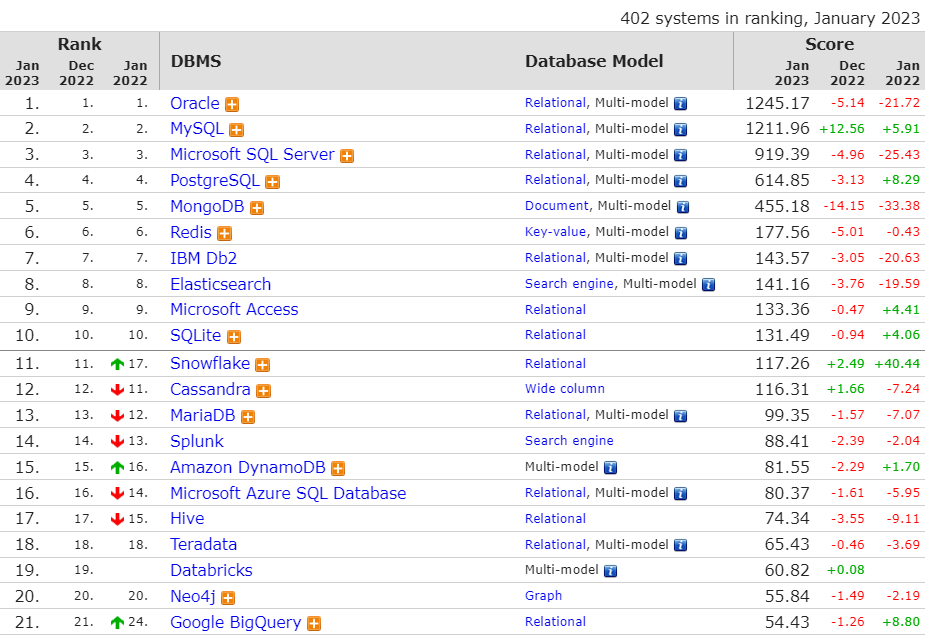Click the score change +40.44
Image resolution: width=930 pixels, height=638 pixels.
(897, 363)
